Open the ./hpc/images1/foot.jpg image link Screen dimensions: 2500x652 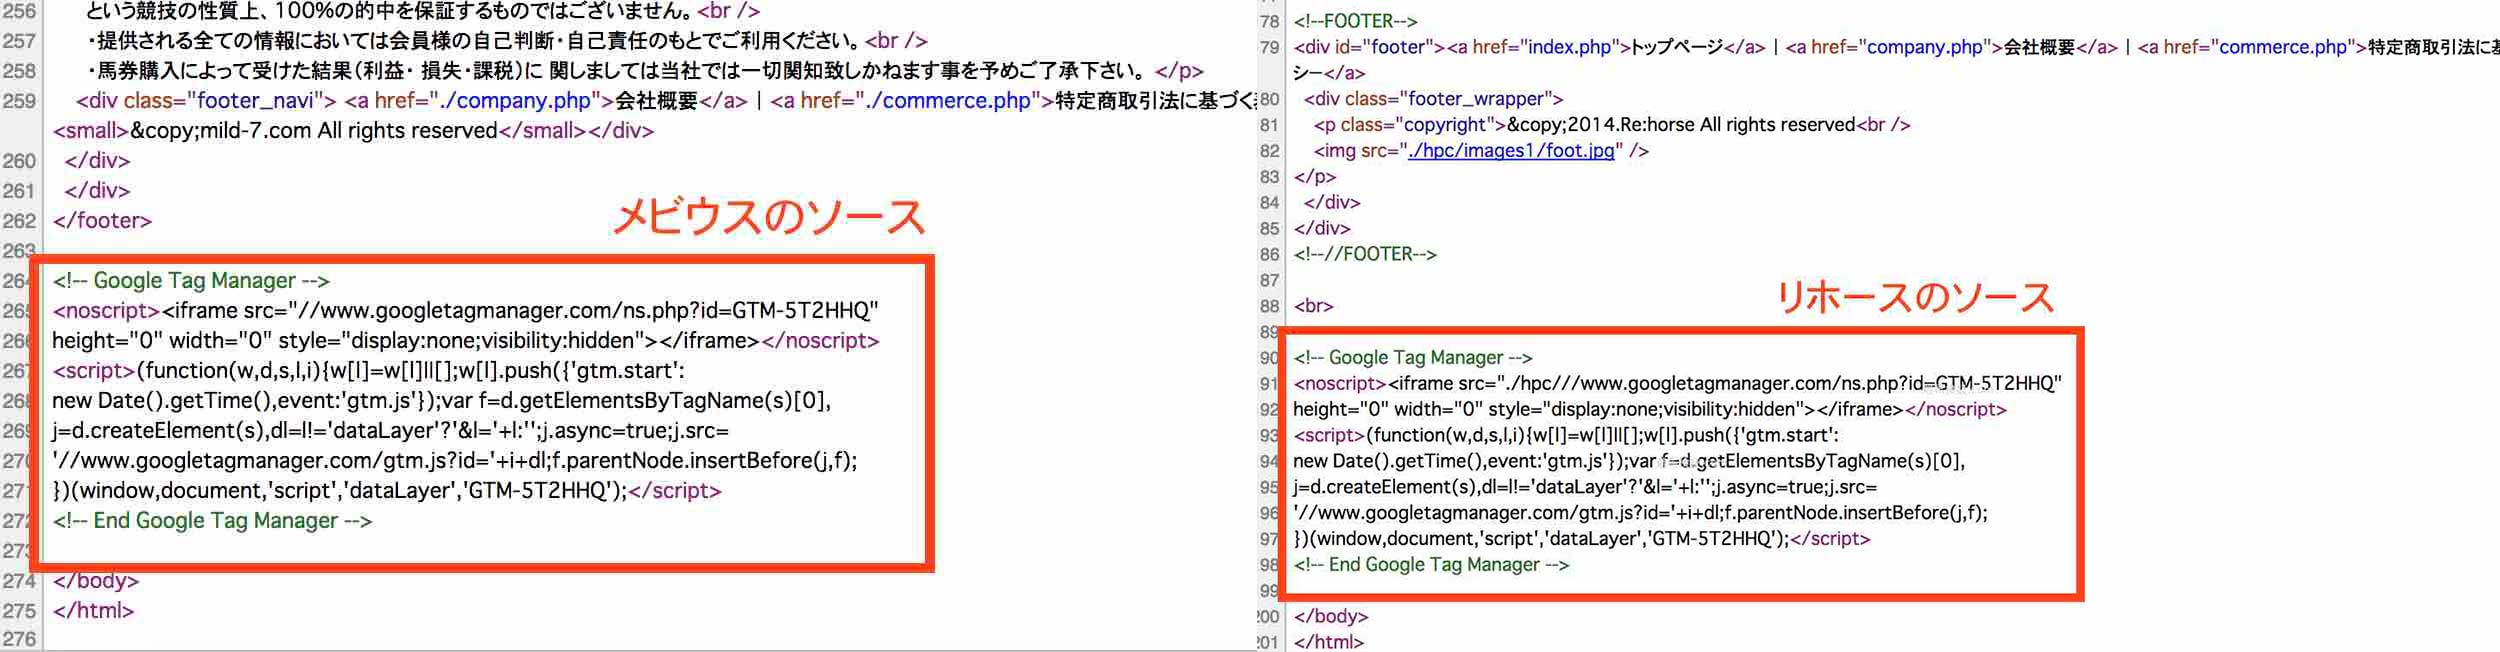(x=1510, y=151)
